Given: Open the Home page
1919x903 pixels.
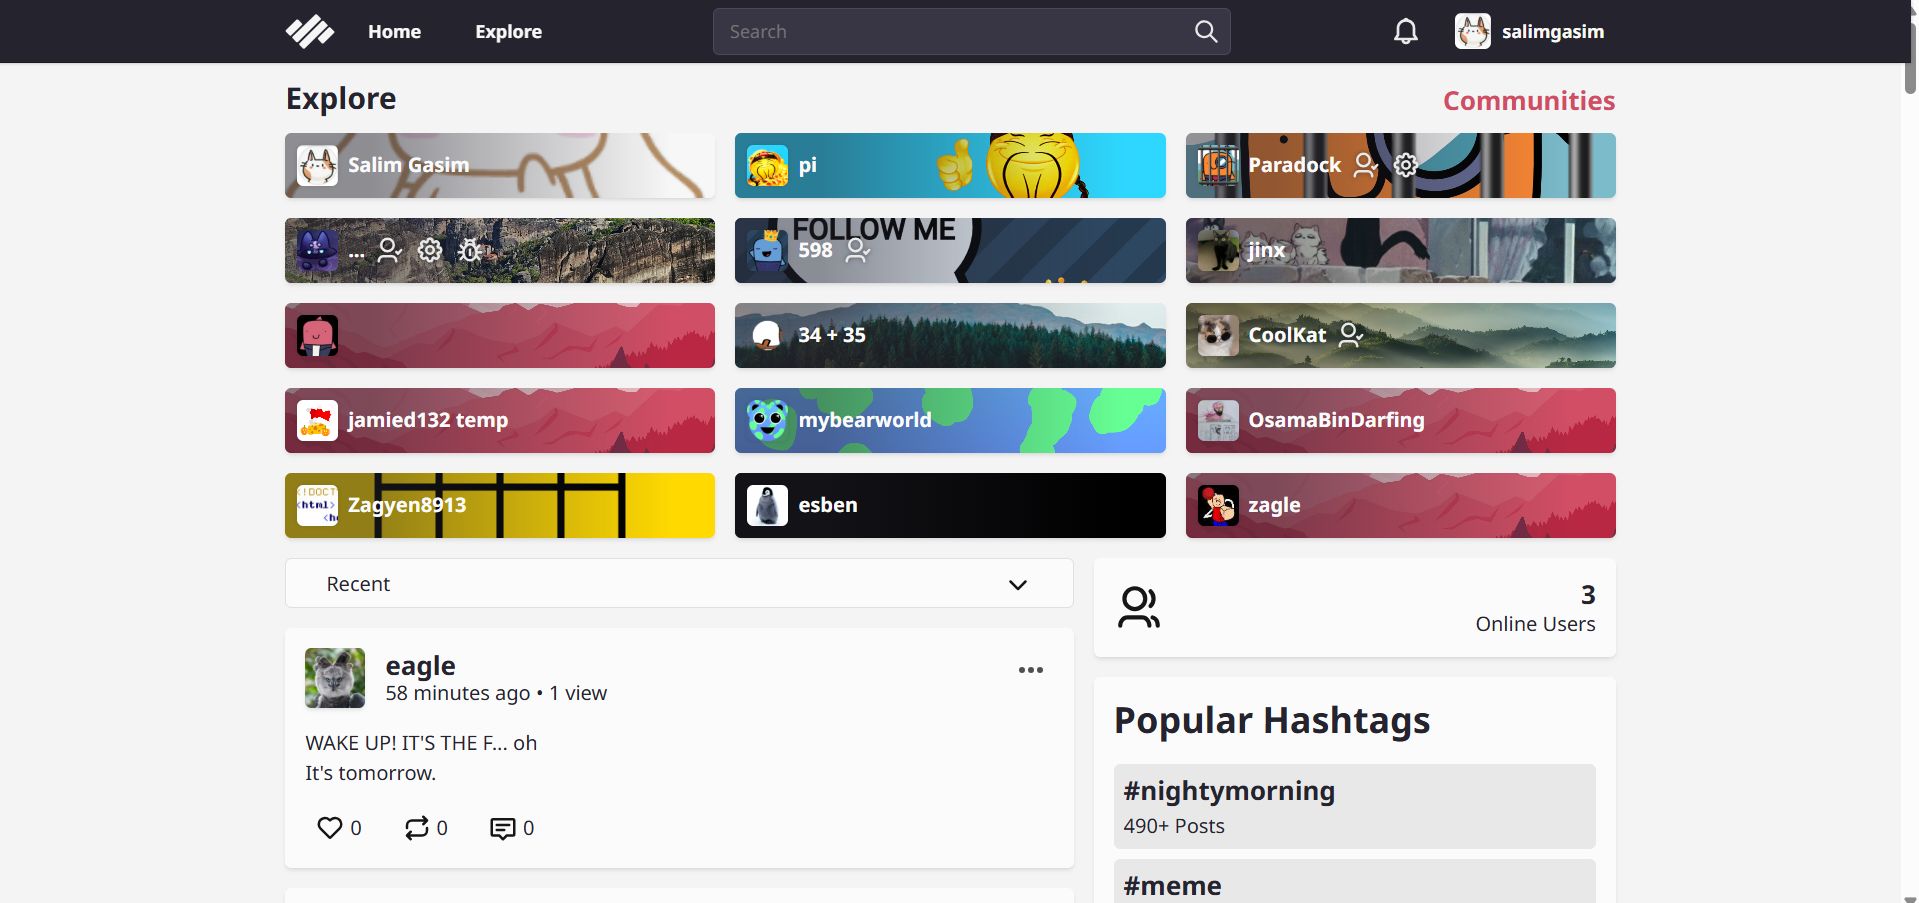Looking at the screenshot, I should [394, 32].
